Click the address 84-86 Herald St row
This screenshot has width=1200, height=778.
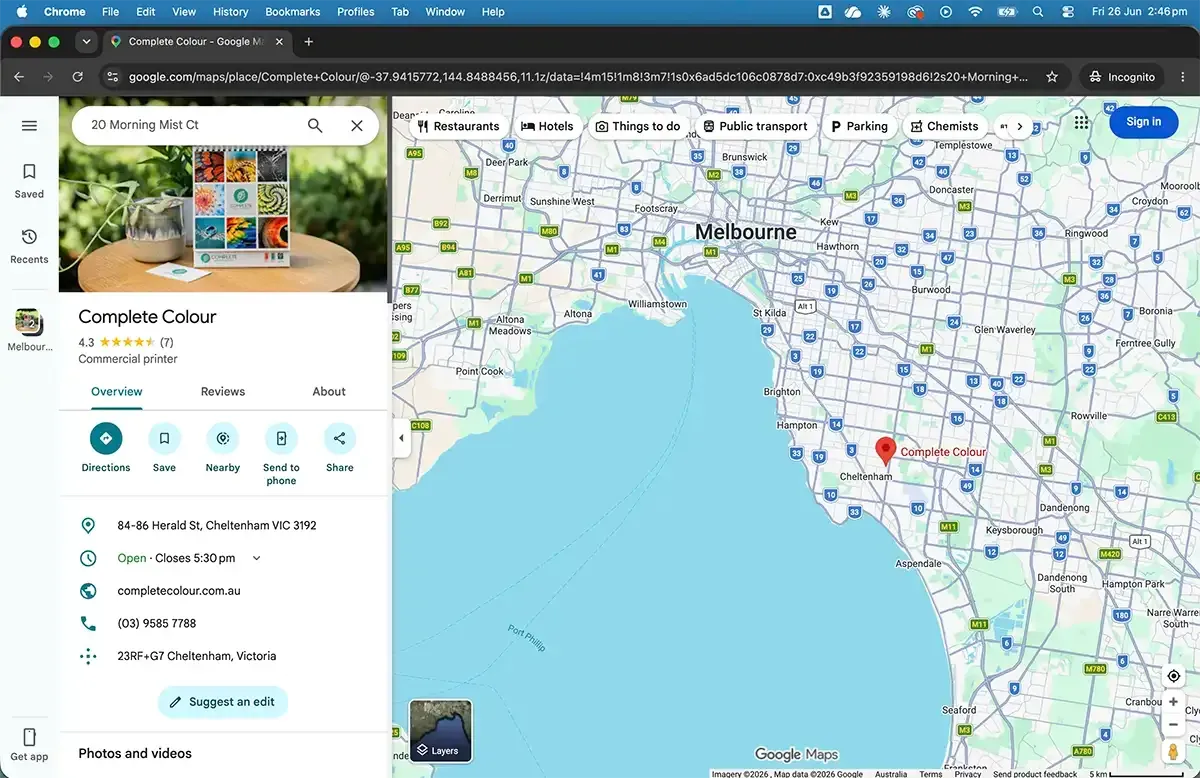point(224,526)
